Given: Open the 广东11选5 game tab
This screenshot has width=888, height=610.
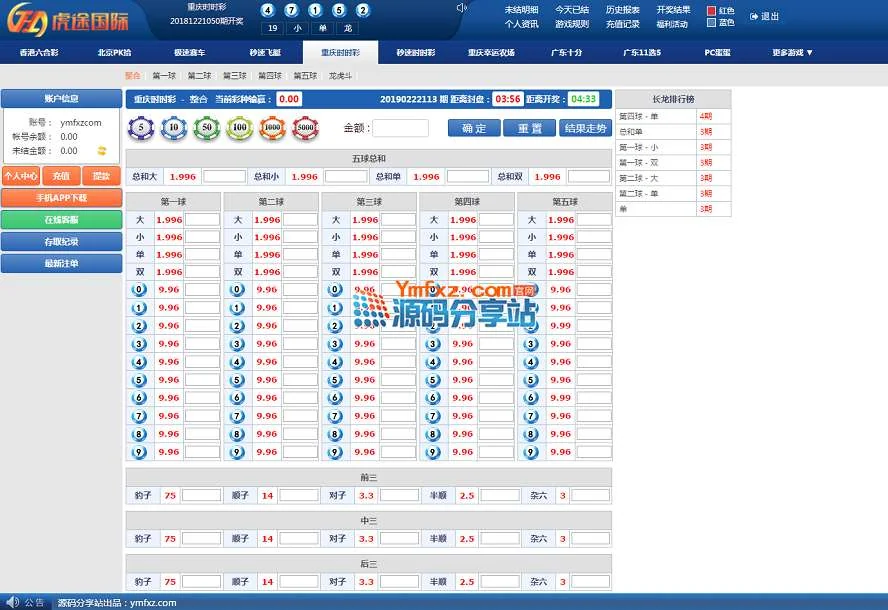Looking at the screenshot, I should coord(642,53).
